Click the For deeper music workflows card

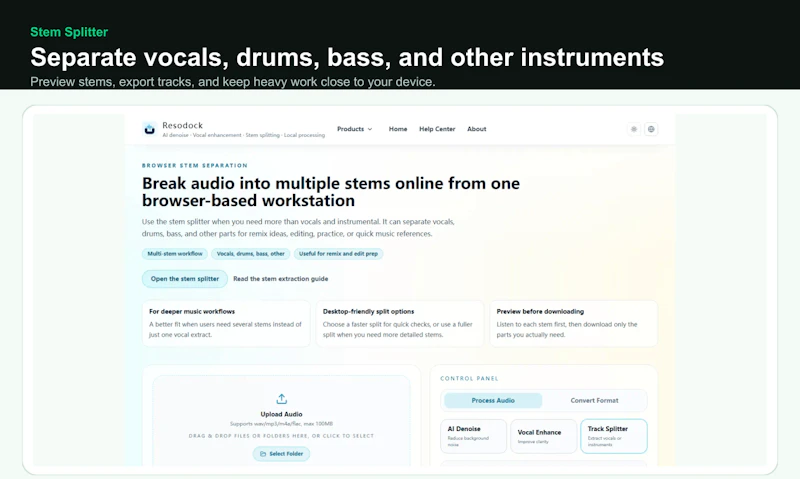(226, 323)
